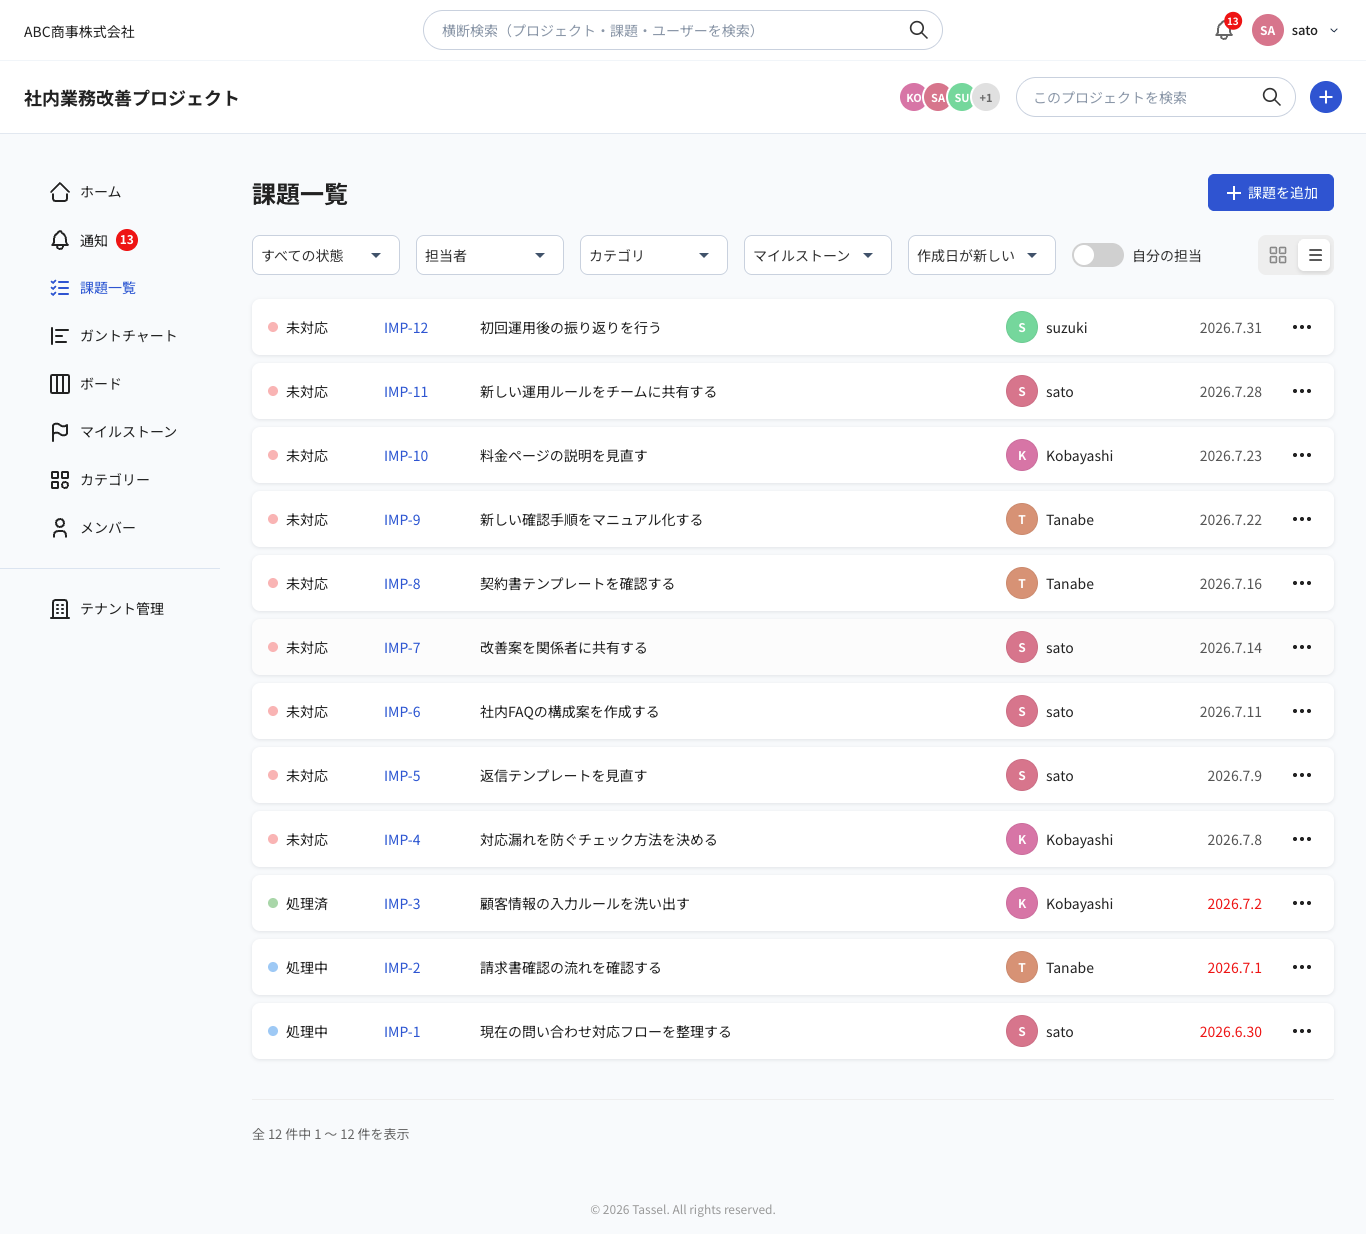Open more options for IMP-12 row
Image resolution: width=1366 pixels, height=1234 pixels.
click(x=1302, y=327)
